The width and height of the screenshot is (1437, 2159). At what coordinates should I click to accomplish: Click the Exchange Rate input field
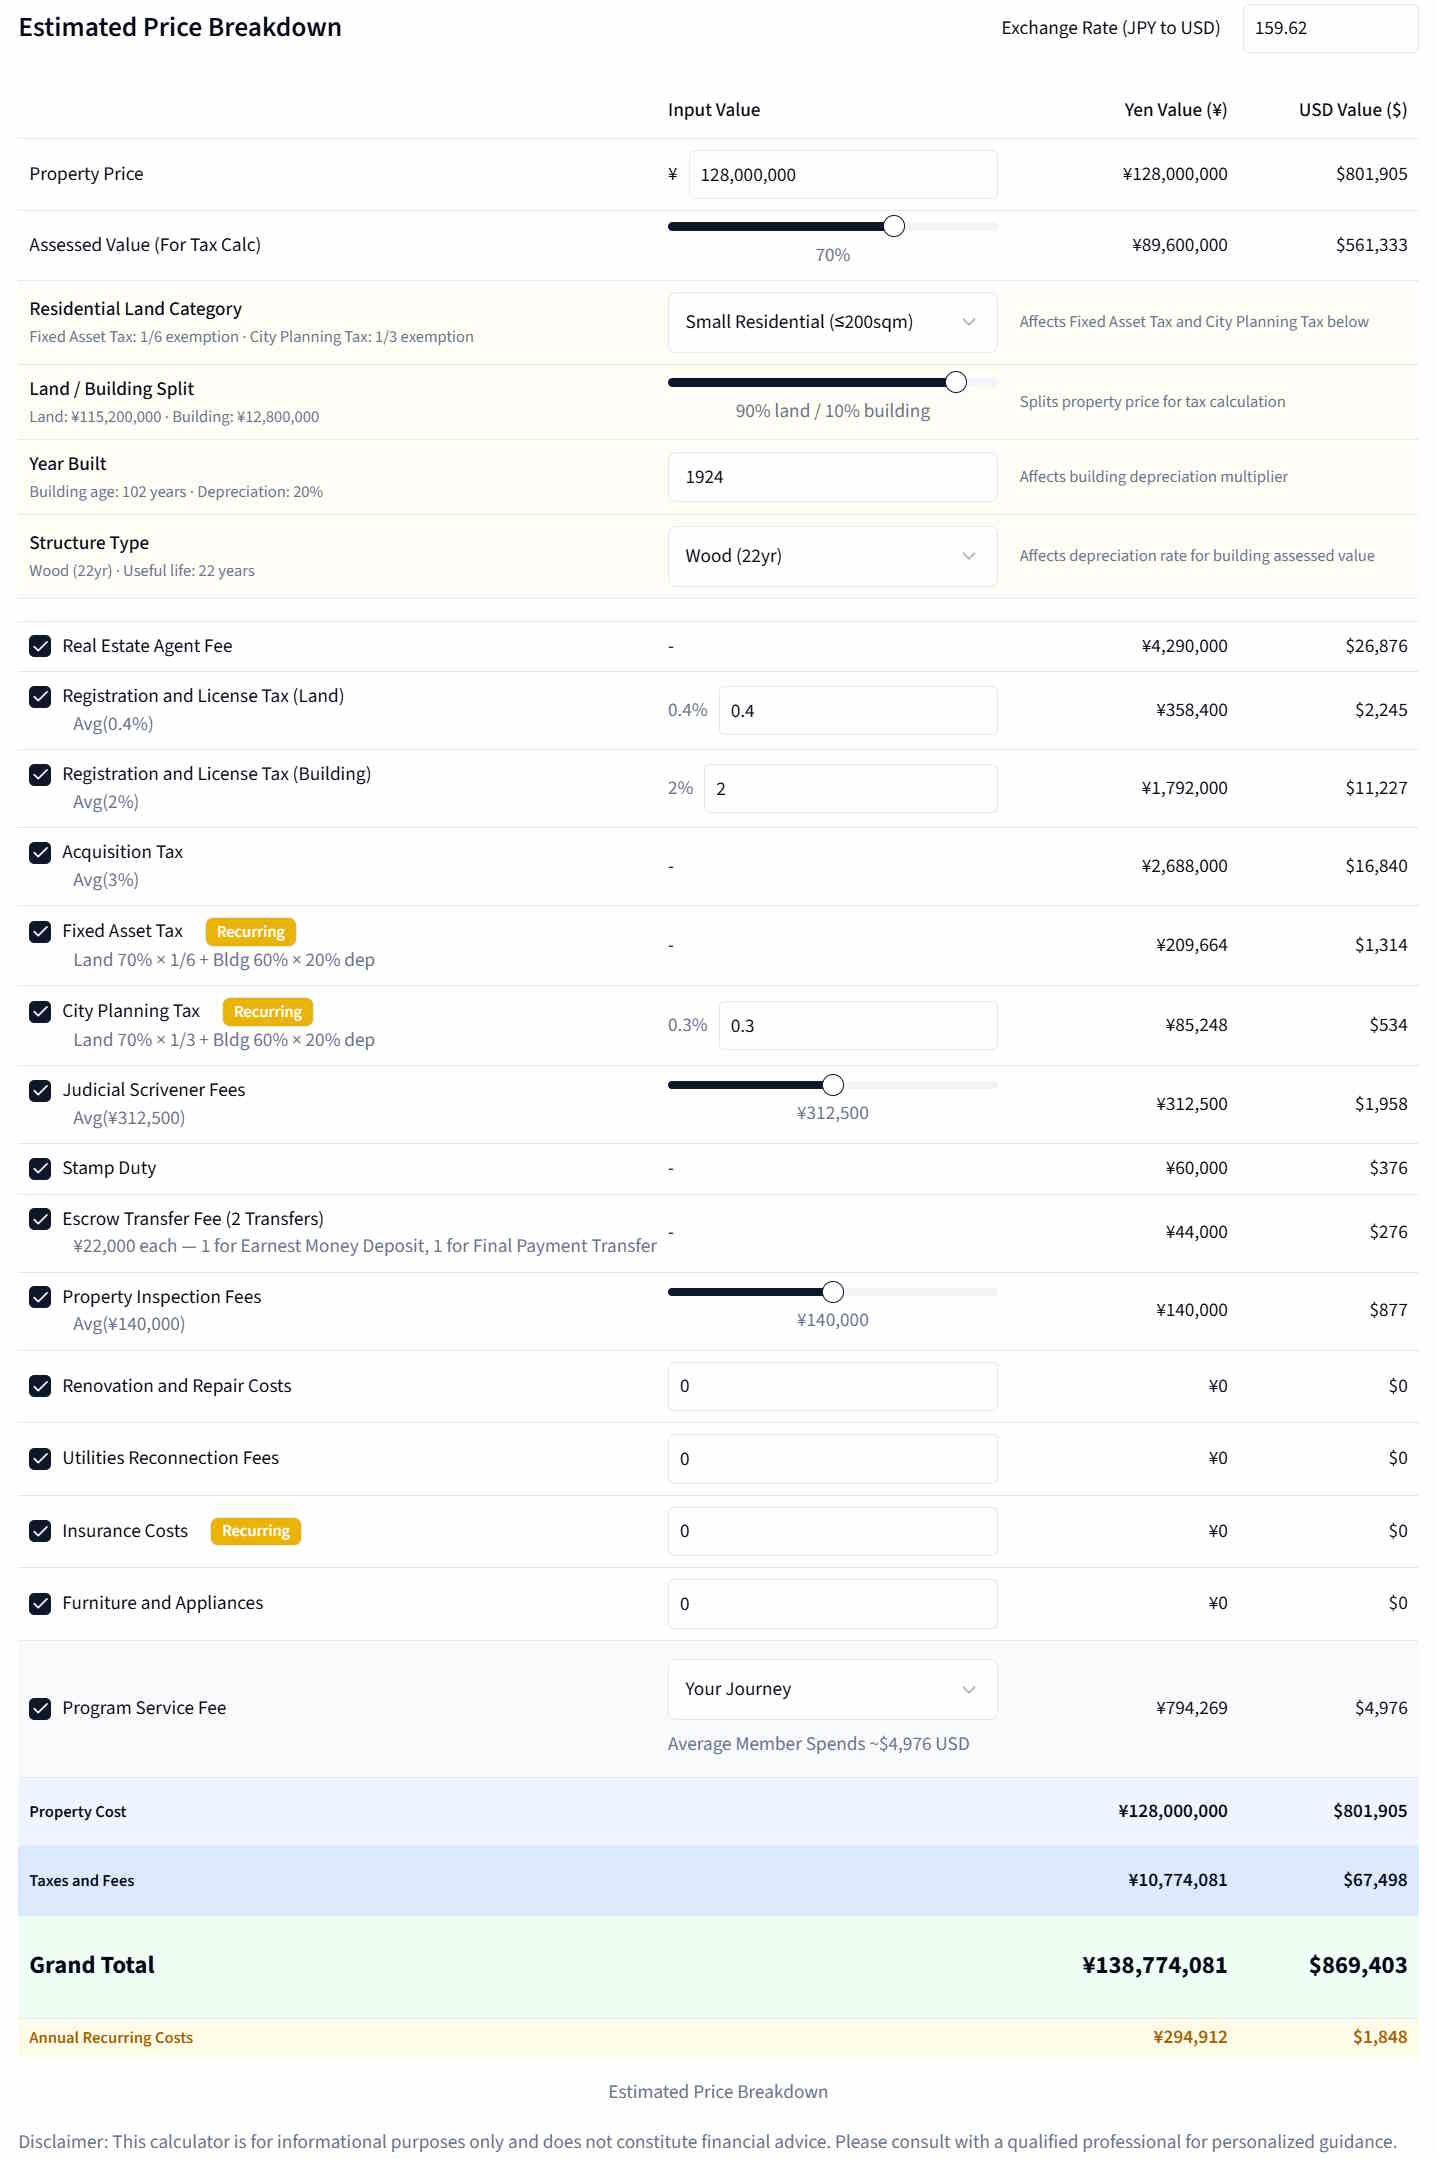(1328, 28)
